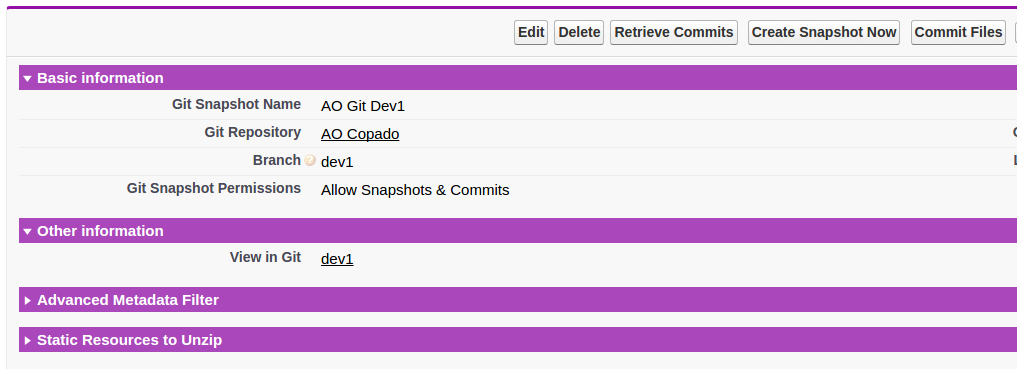The height and width of the screenshot is (369, 1017).
Task: Click the AO Git Dev1 name value
Action: coord(363,106)
